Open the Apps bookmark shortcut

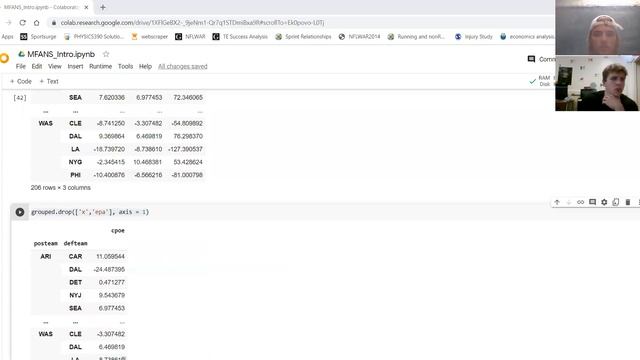tap(7, 37)
